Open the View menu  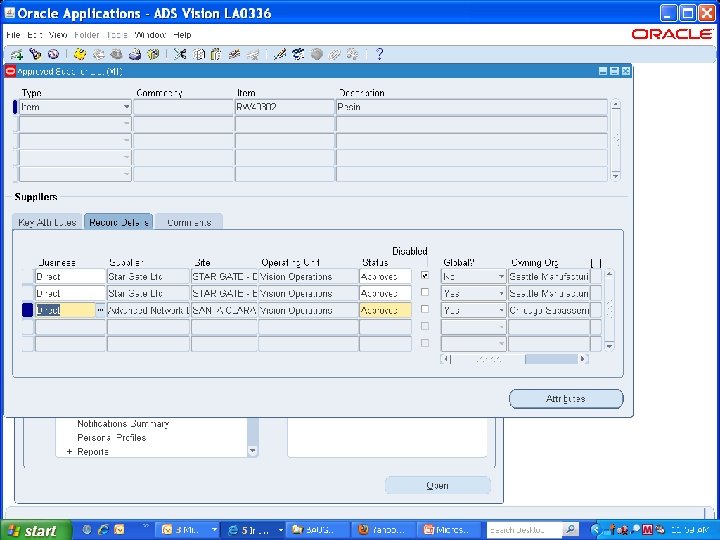[58, 35]
